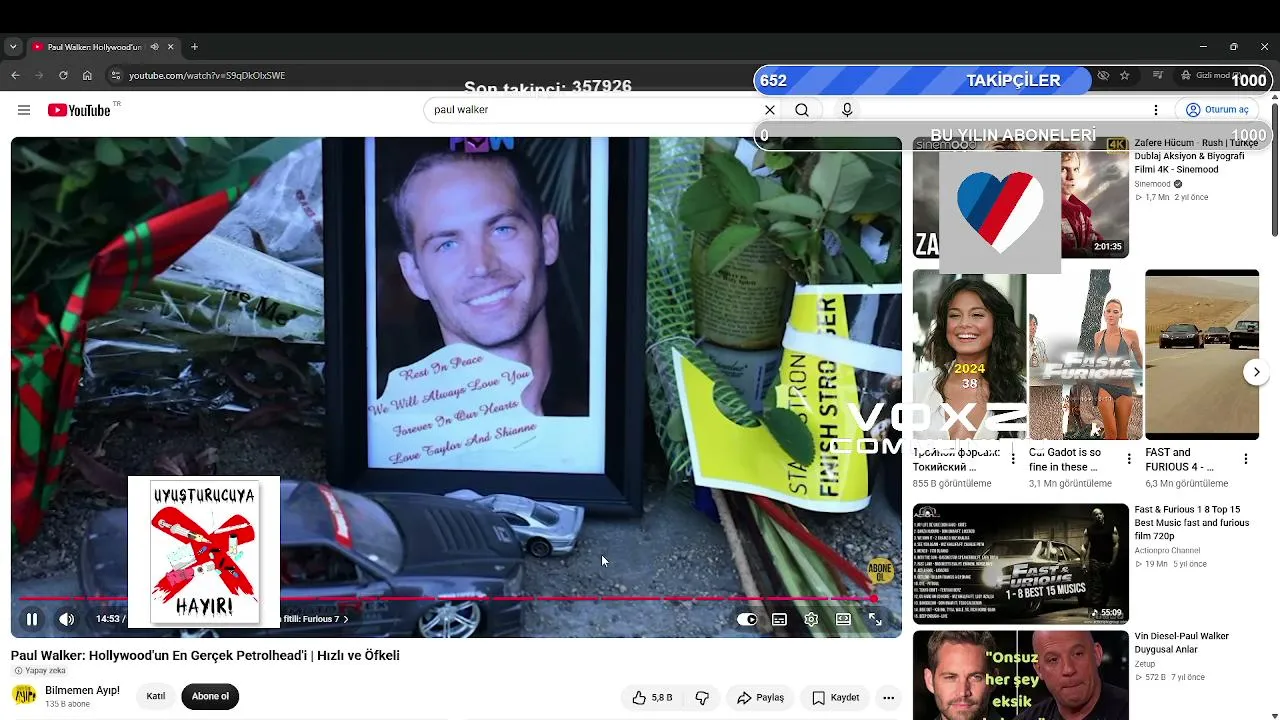
Task: Click the 'ABONE OL' watermark in video
Action: pyautogui.click(x=880, y=571)
